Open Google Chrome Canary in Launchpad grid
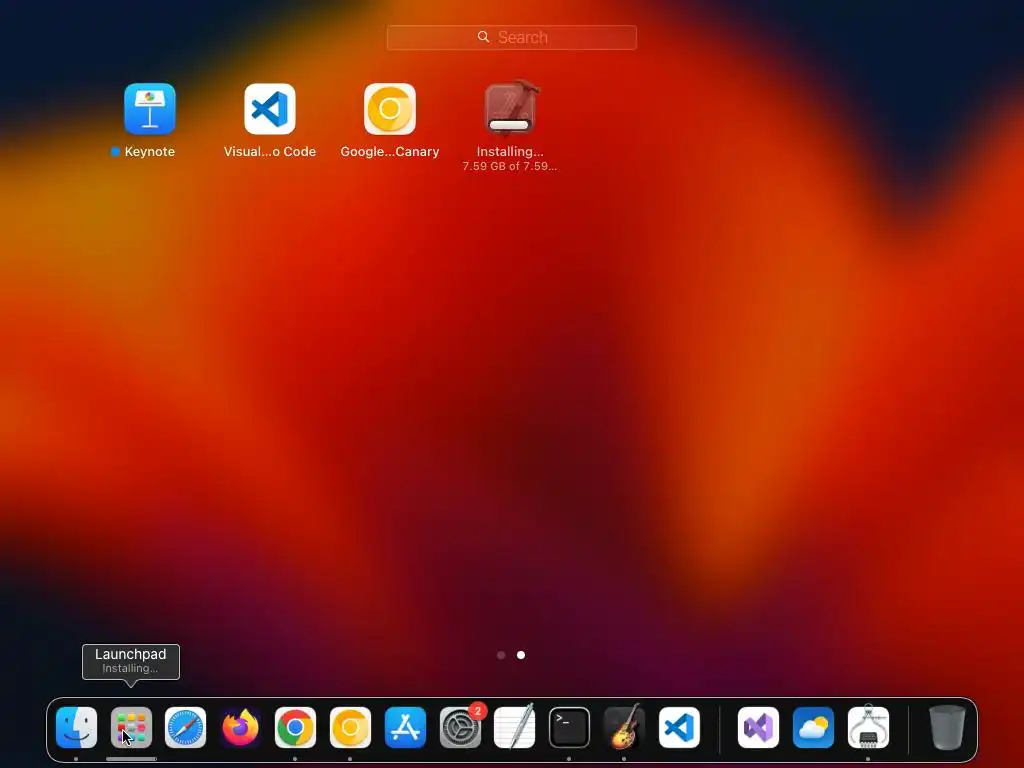Image resolution: width=1024 pixels, height=768 pixels. [390, 108]
